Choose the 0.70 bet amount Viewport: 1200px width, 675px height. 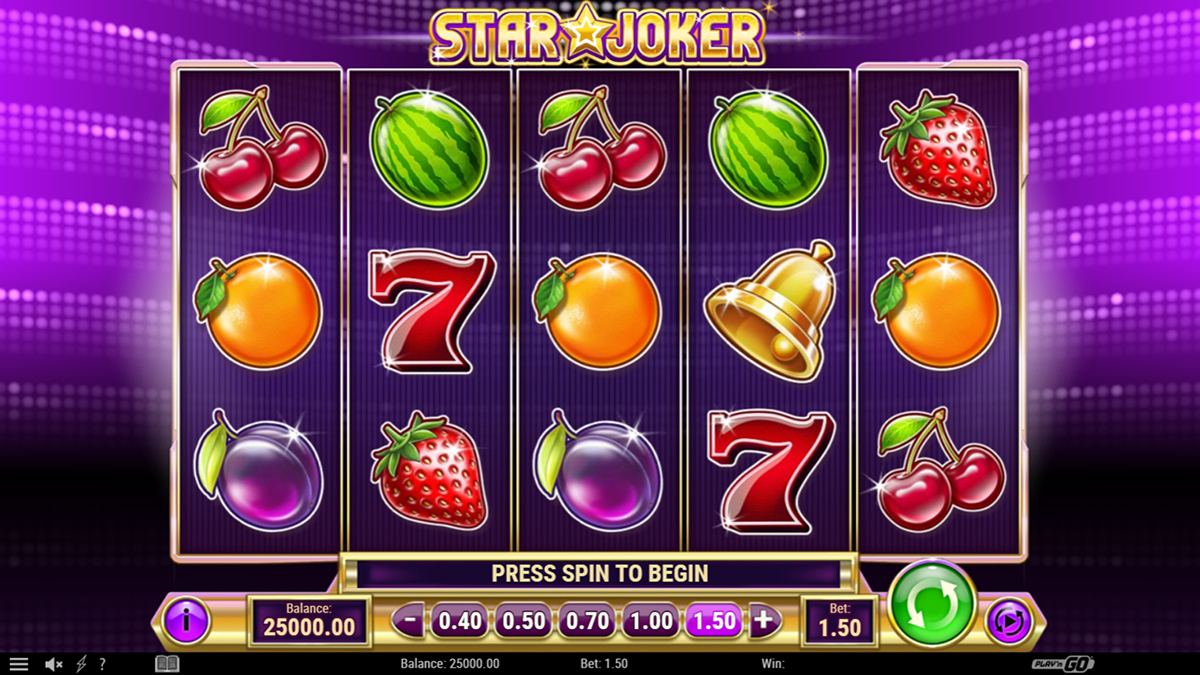588,621
